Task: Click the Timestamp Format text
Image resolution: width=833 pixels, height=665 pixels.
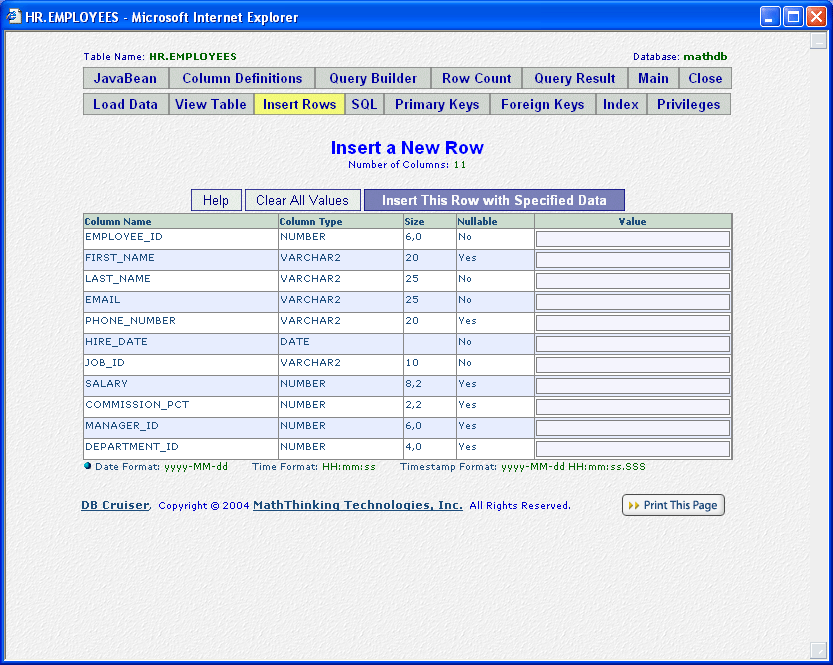Action: 523,467
